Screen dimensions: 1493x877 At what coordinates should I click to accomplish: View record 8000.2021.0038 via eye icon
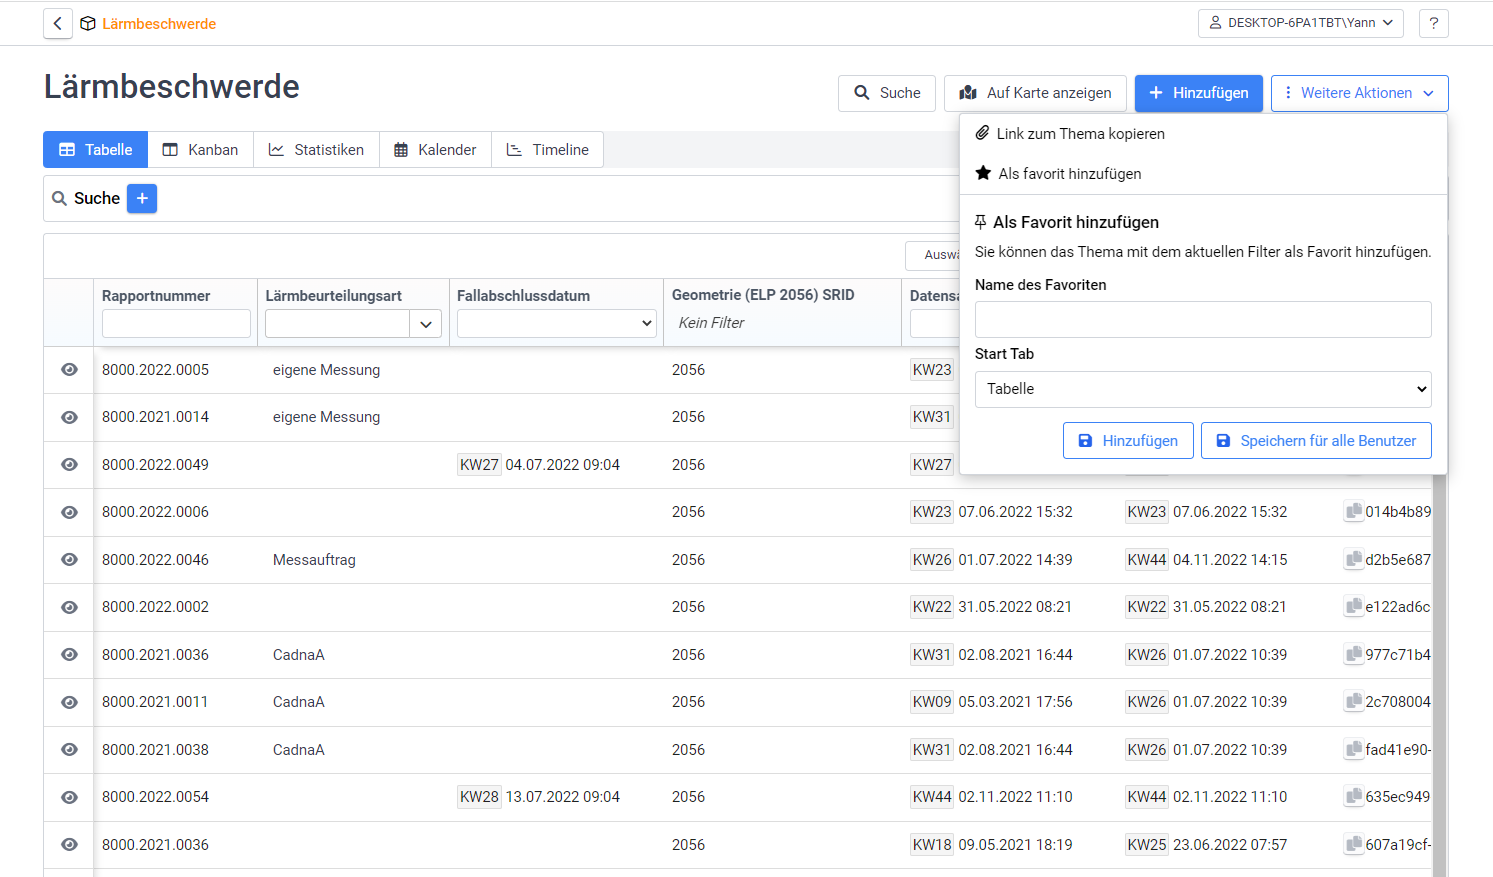click(x=69, y=750)
